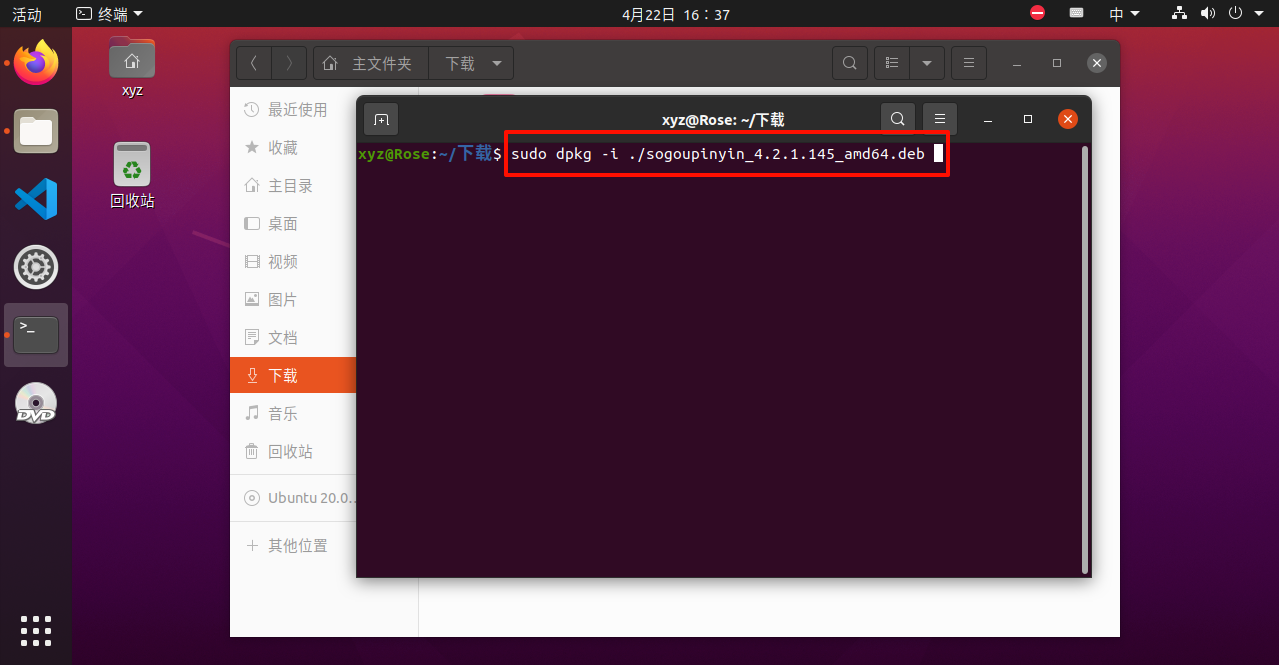Open terminal hamburger menu

tap(940, 119)
